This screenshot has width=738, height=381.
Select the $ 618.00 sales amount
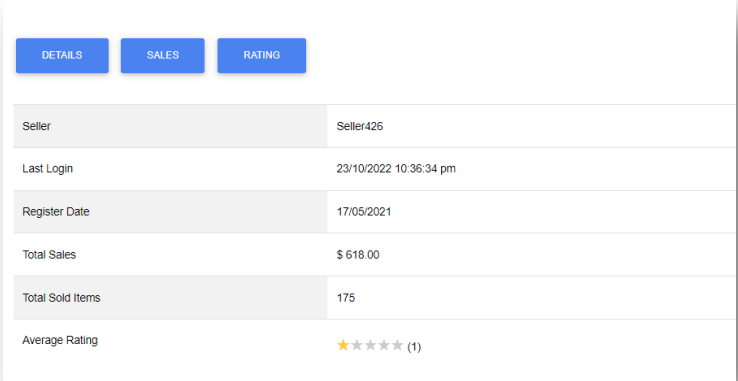(x=358, y=255)
